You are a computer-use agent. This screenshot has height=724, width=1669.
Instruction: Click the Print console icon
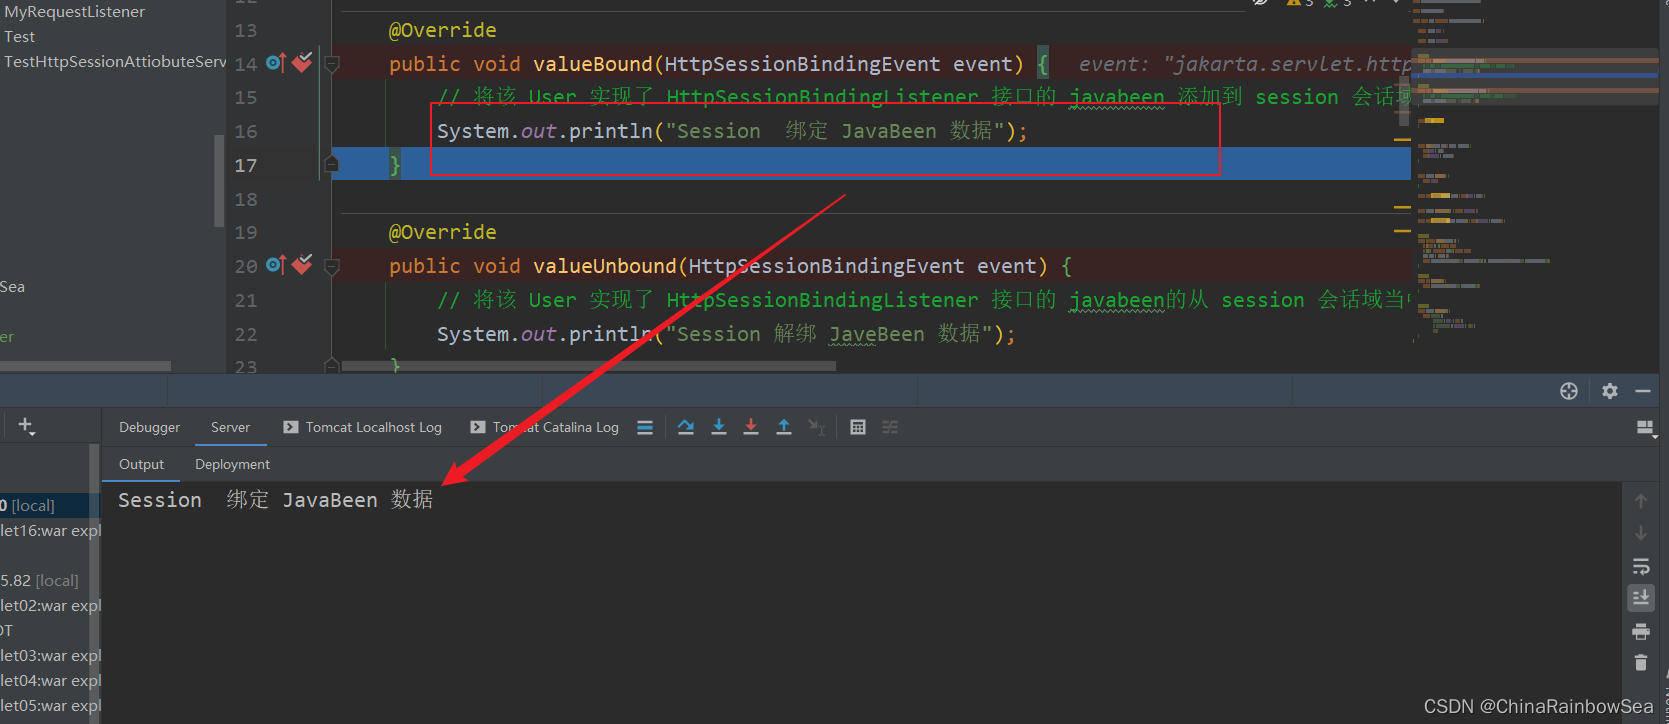[x=1641, y=631]
